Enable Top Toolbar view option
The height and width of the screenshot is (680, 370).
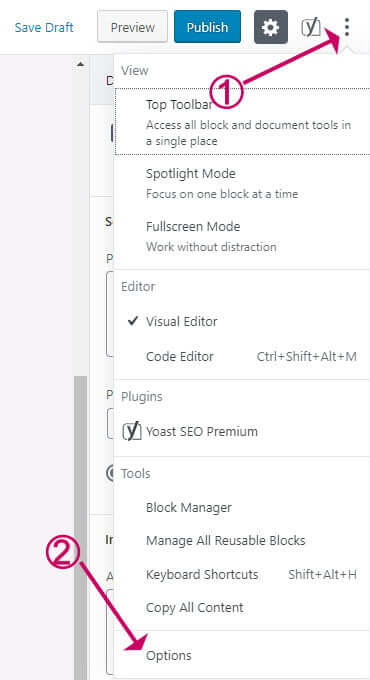click(242, 122)
